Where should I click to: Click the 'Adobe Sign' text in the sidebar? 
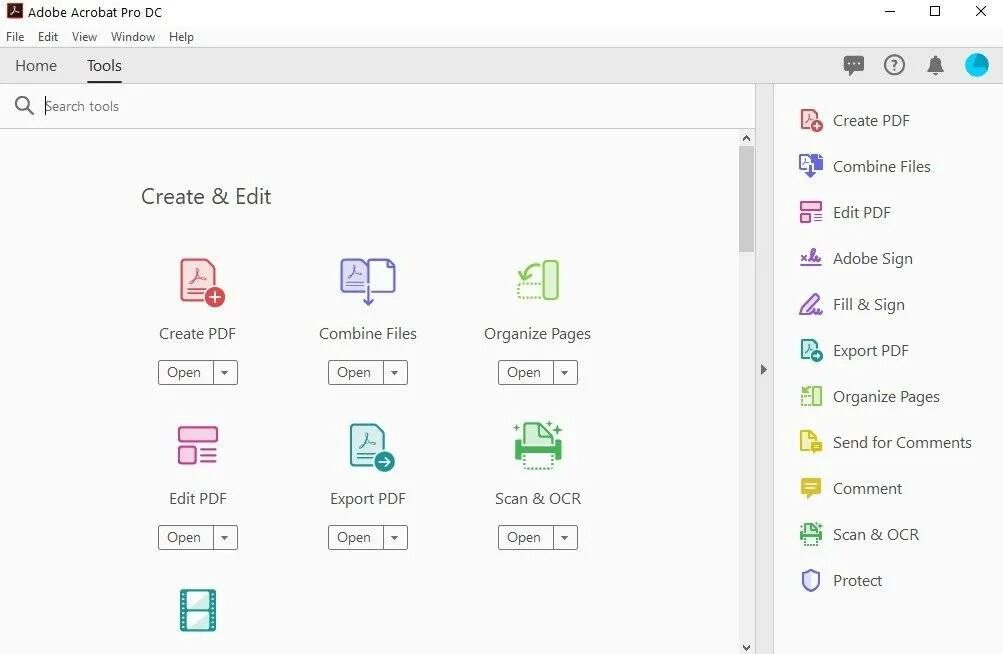tap(873, 259)
